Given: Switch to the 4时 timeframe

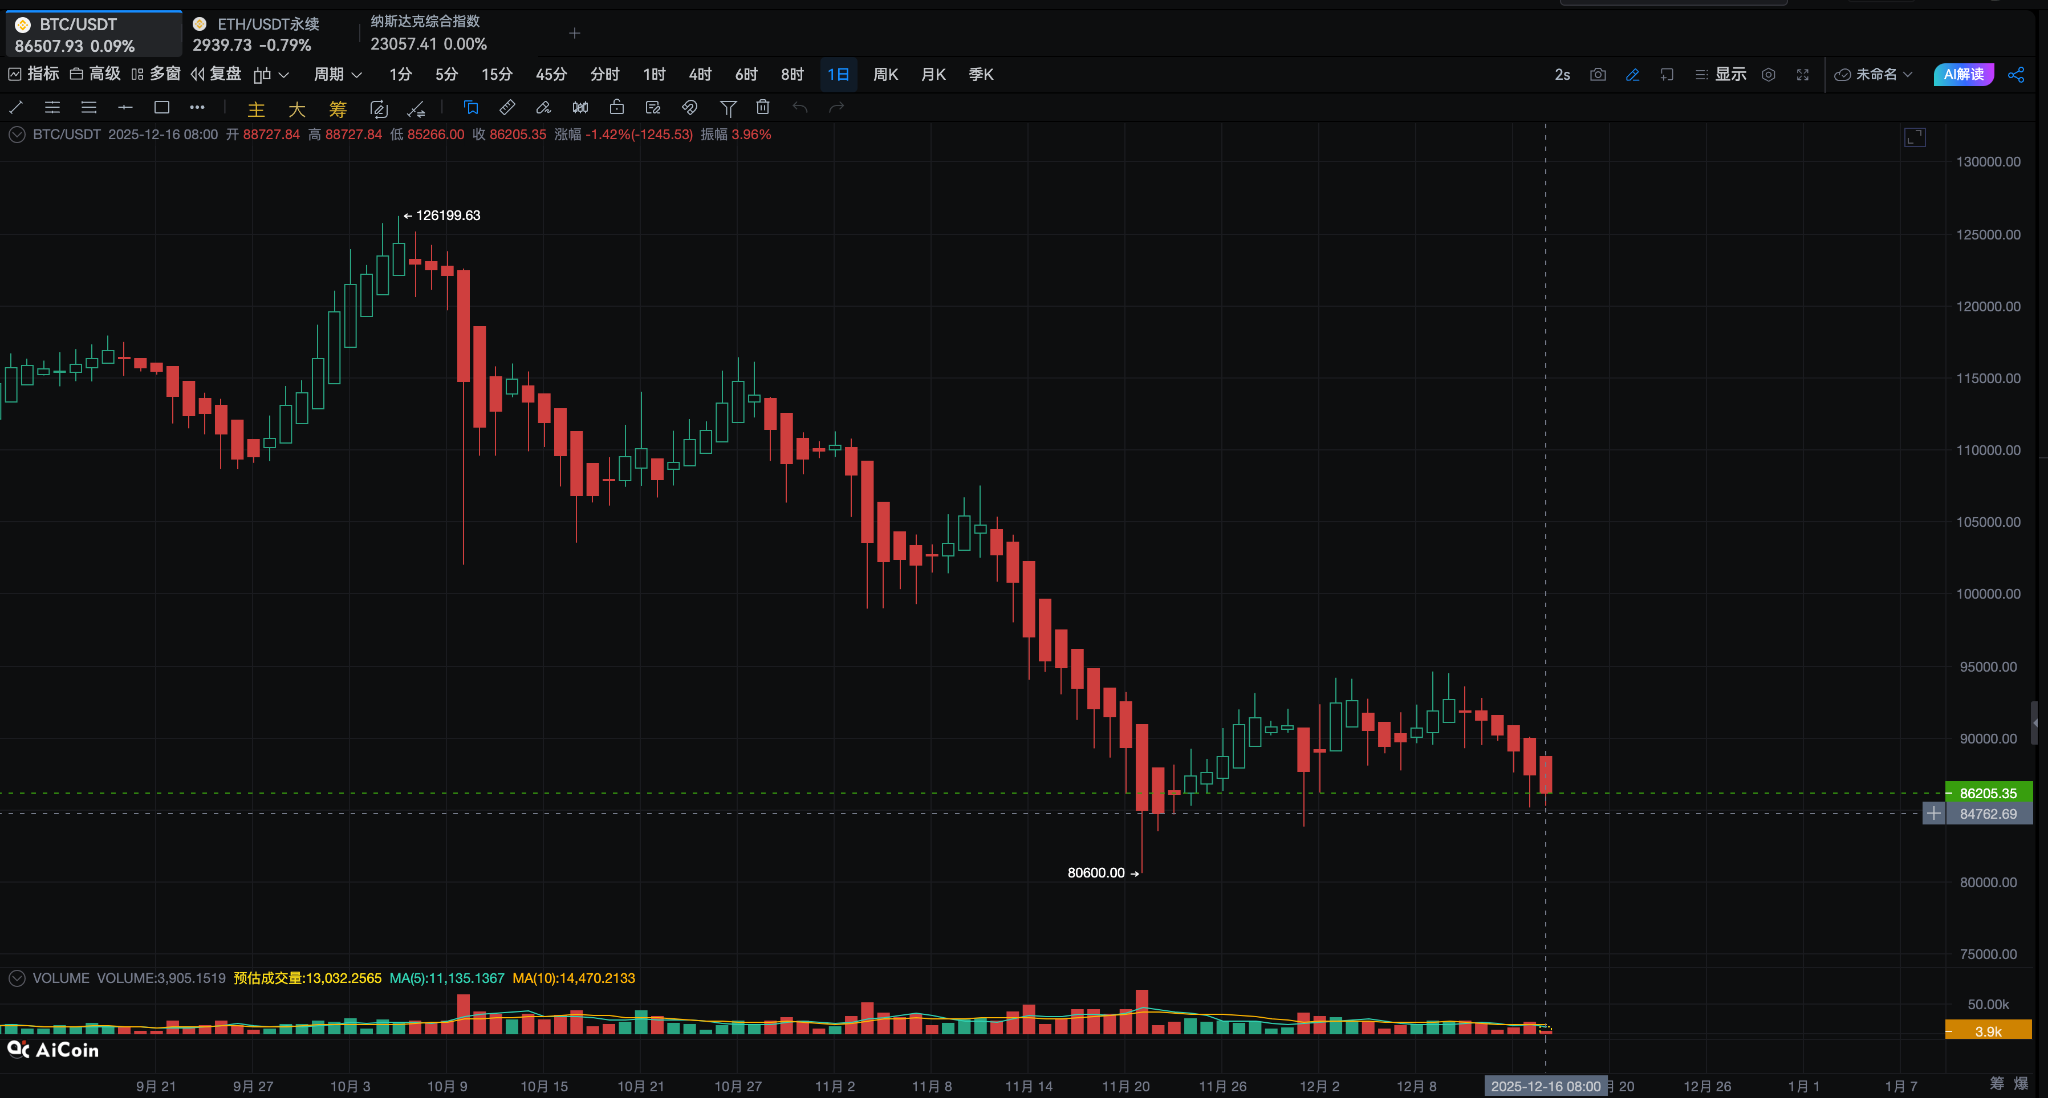Looking at the screenshot, I should pyautogui.click(x=699, y=75).
